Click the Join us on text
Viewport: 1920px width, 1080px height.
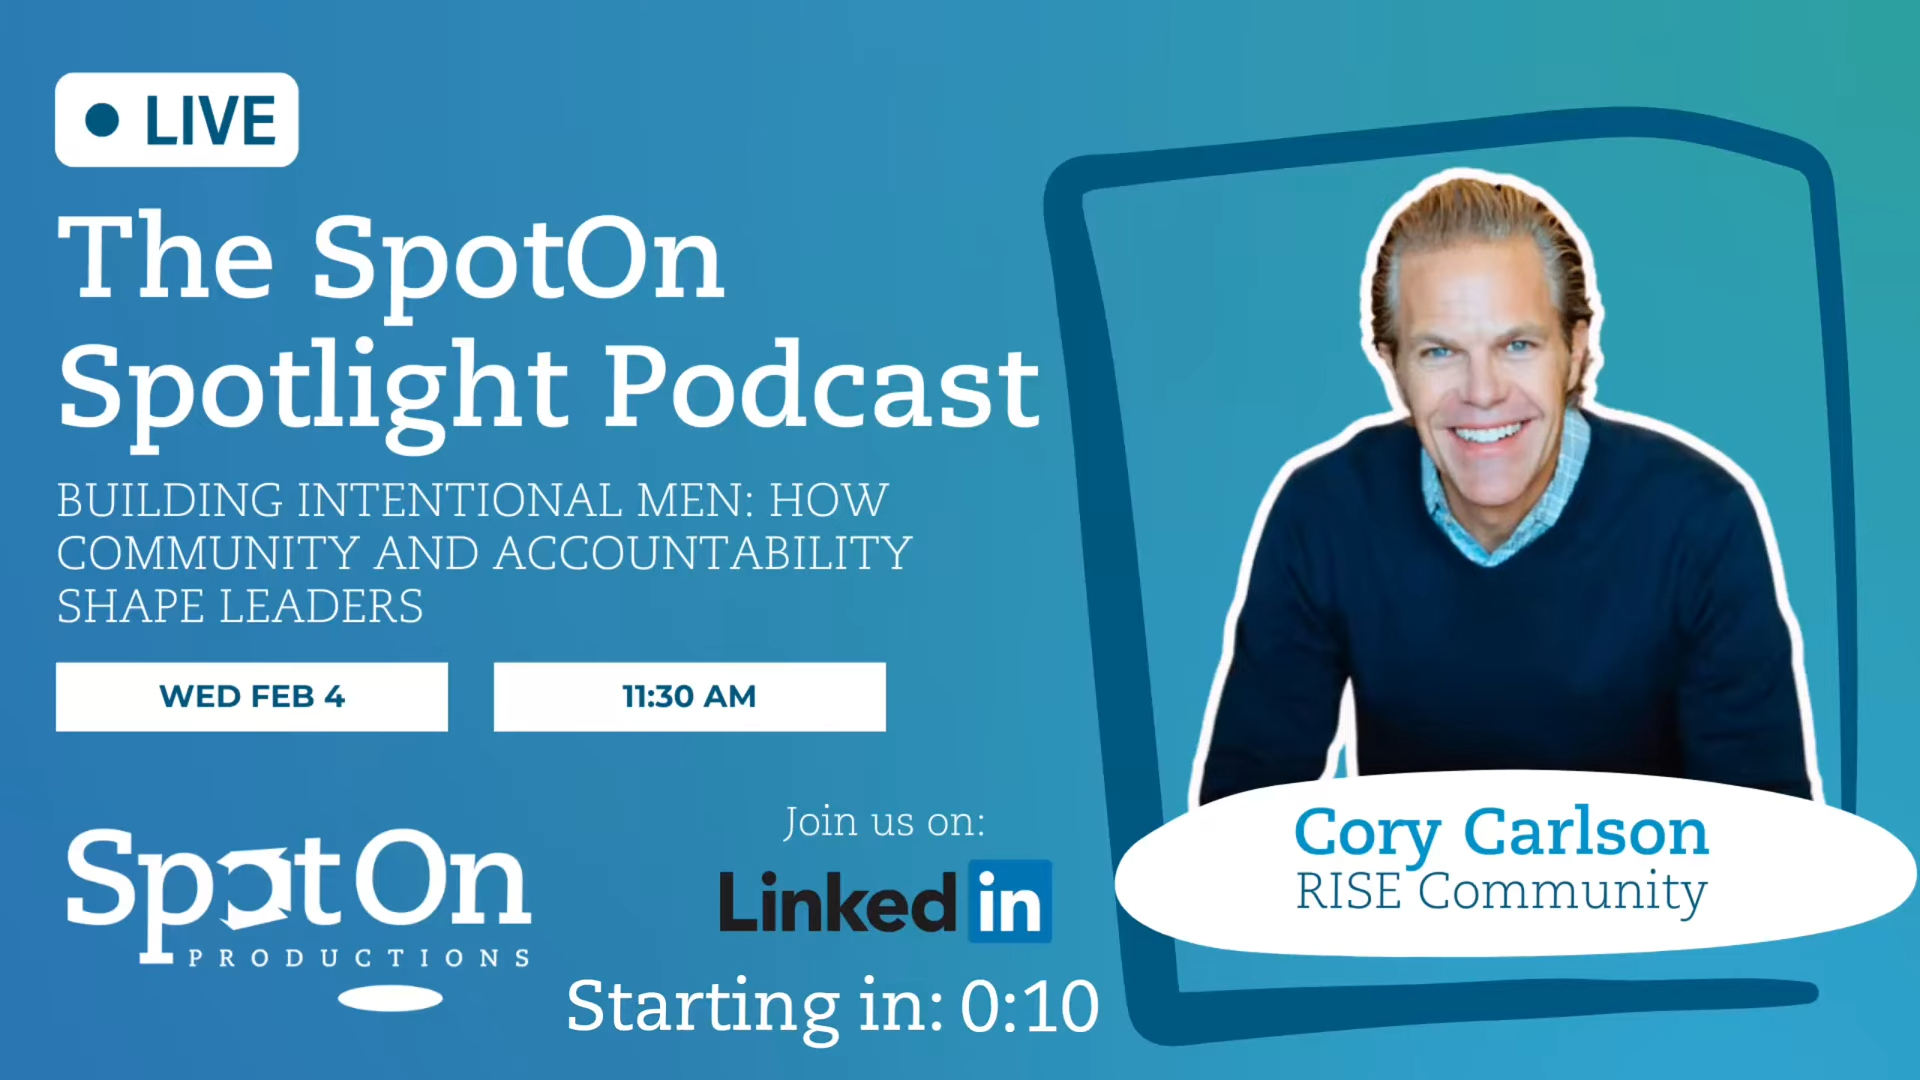(884, 822)
